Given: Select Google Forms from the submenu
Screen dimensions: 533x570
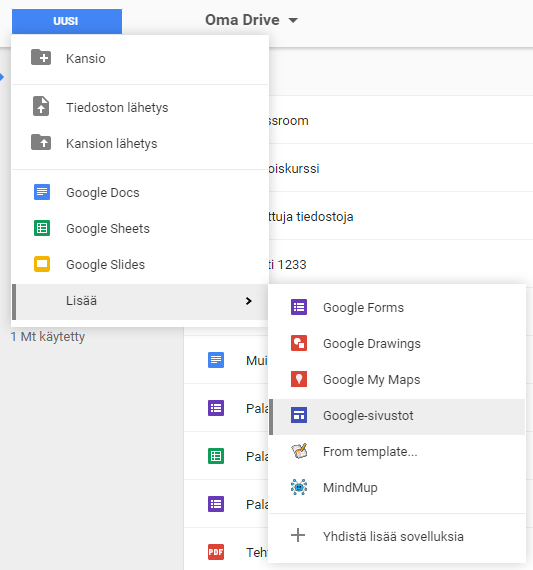Looking at the screenshot, I should pos(397,308).
